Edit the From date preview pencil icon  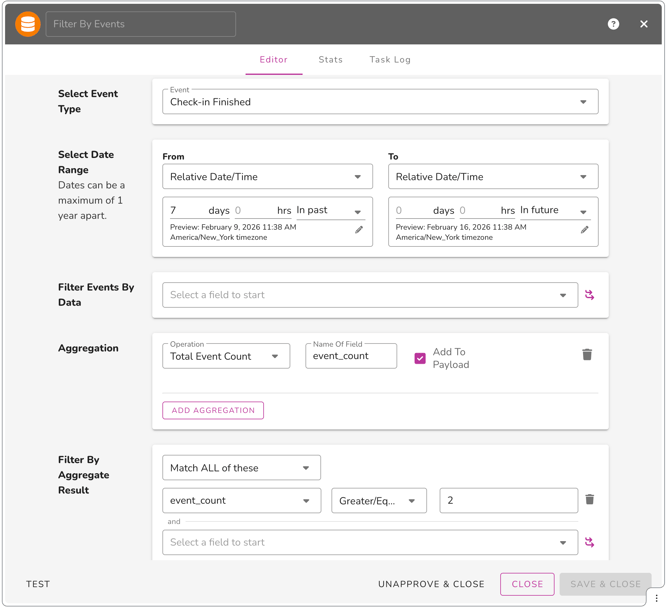point(359,230)
